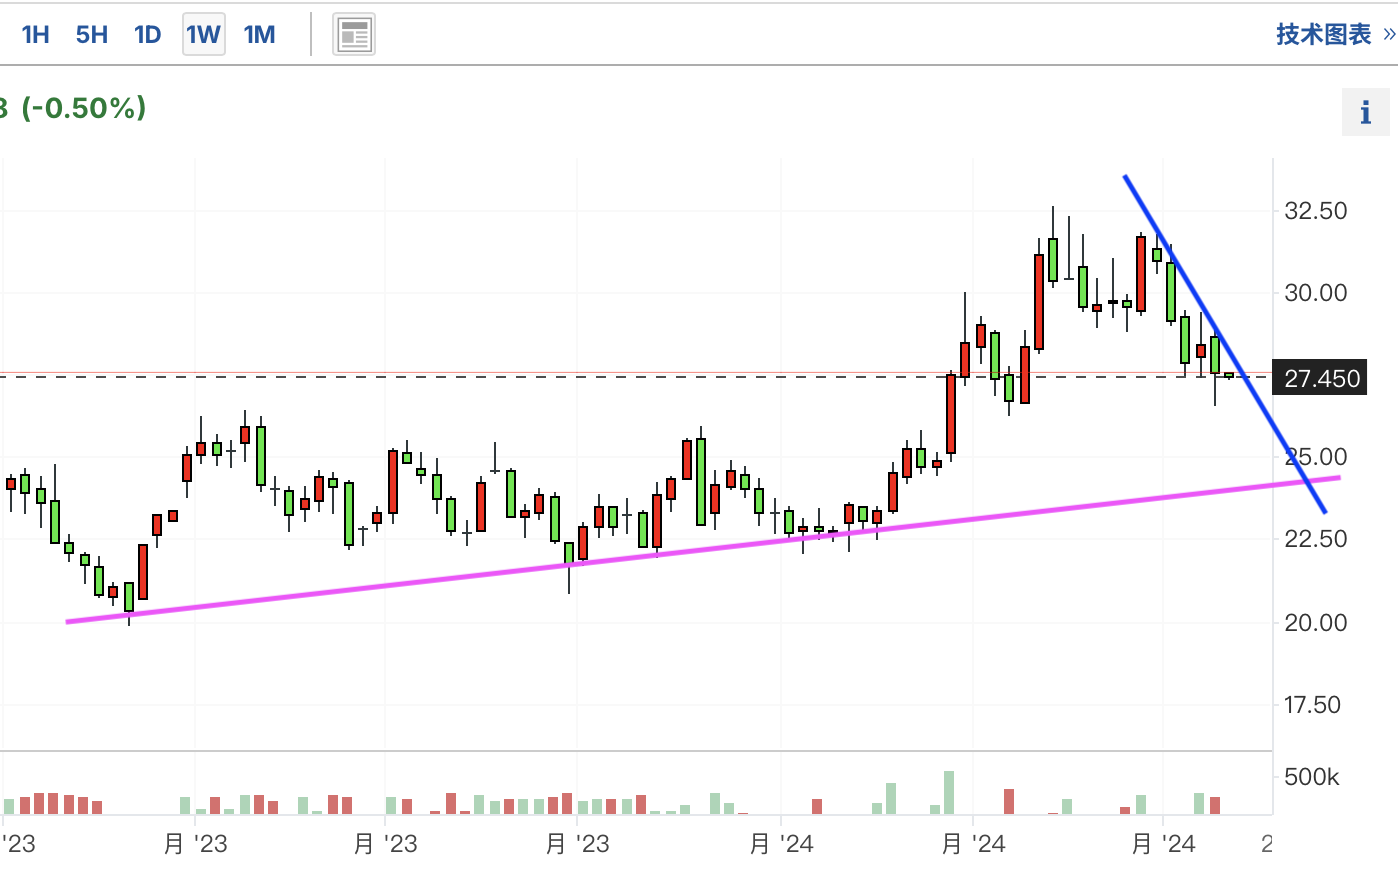Viewport: 1398px width, 874px height.
Task: Open the 技术图表 link
Action: (1335, 34)
